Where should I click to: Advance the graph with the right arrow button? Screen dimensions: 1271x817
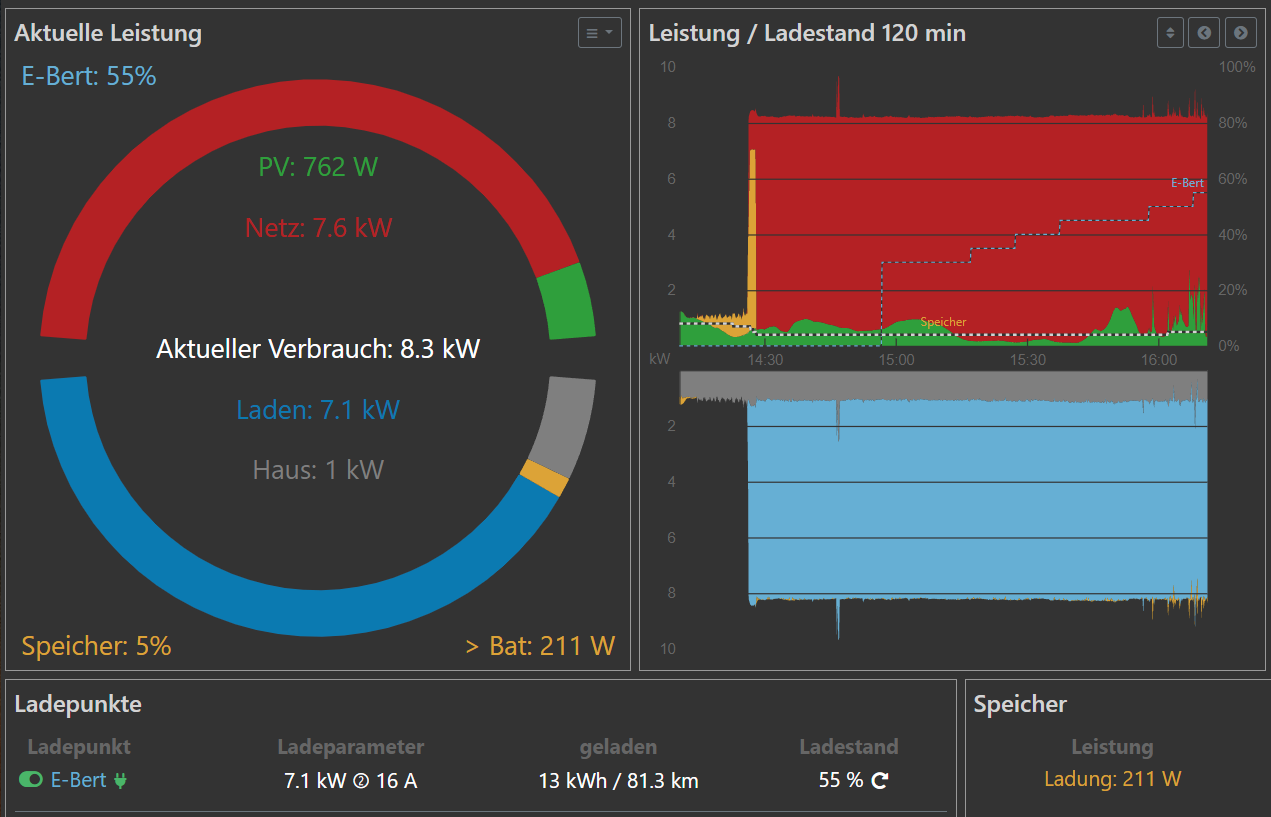(1240, 33)
